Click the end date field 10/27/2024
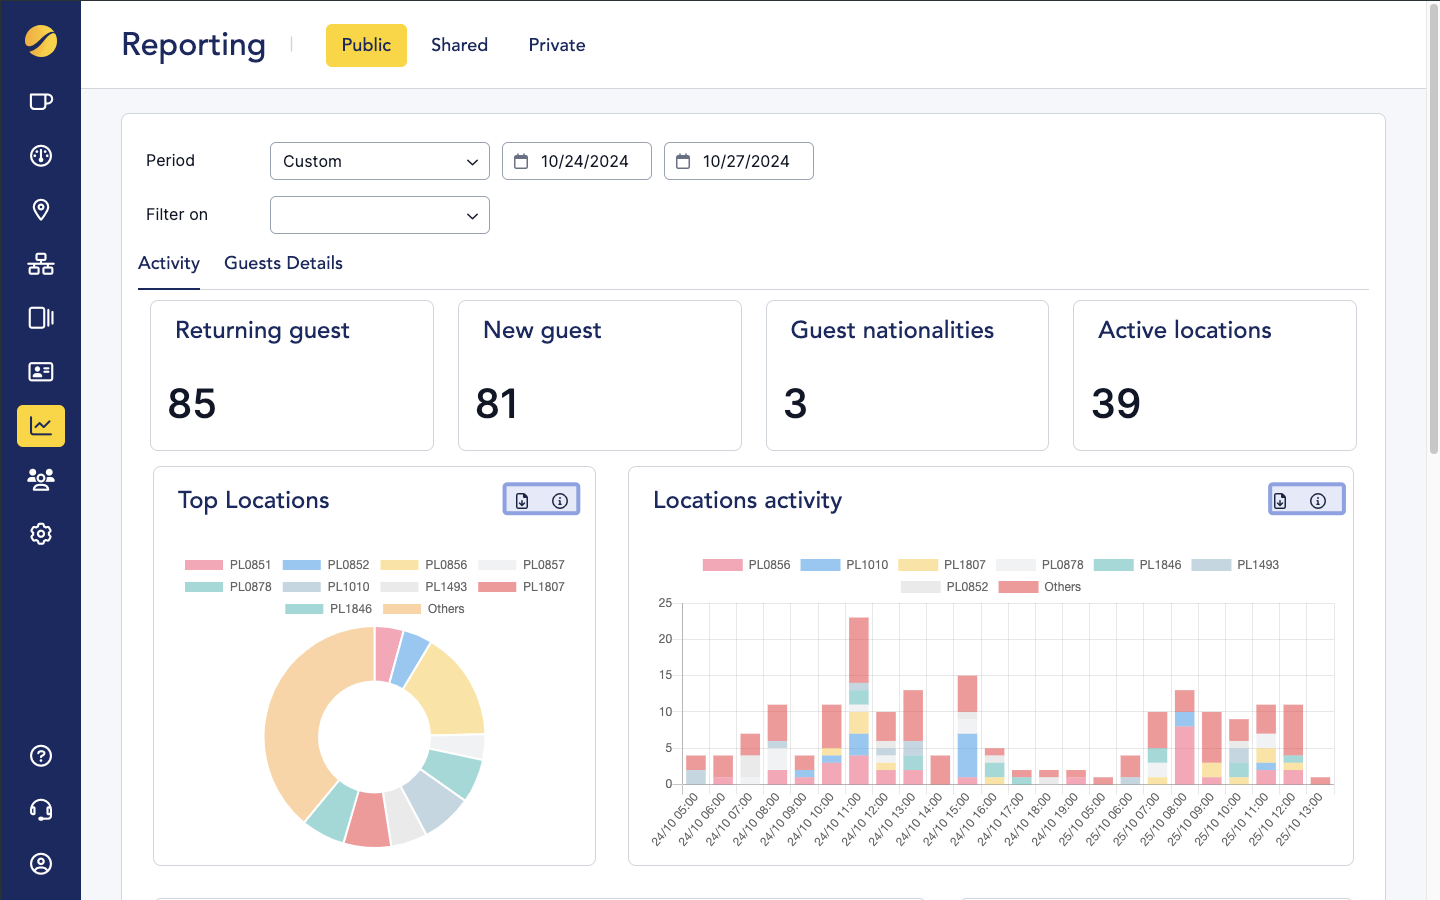1440x900 pixels. (739, 161)
